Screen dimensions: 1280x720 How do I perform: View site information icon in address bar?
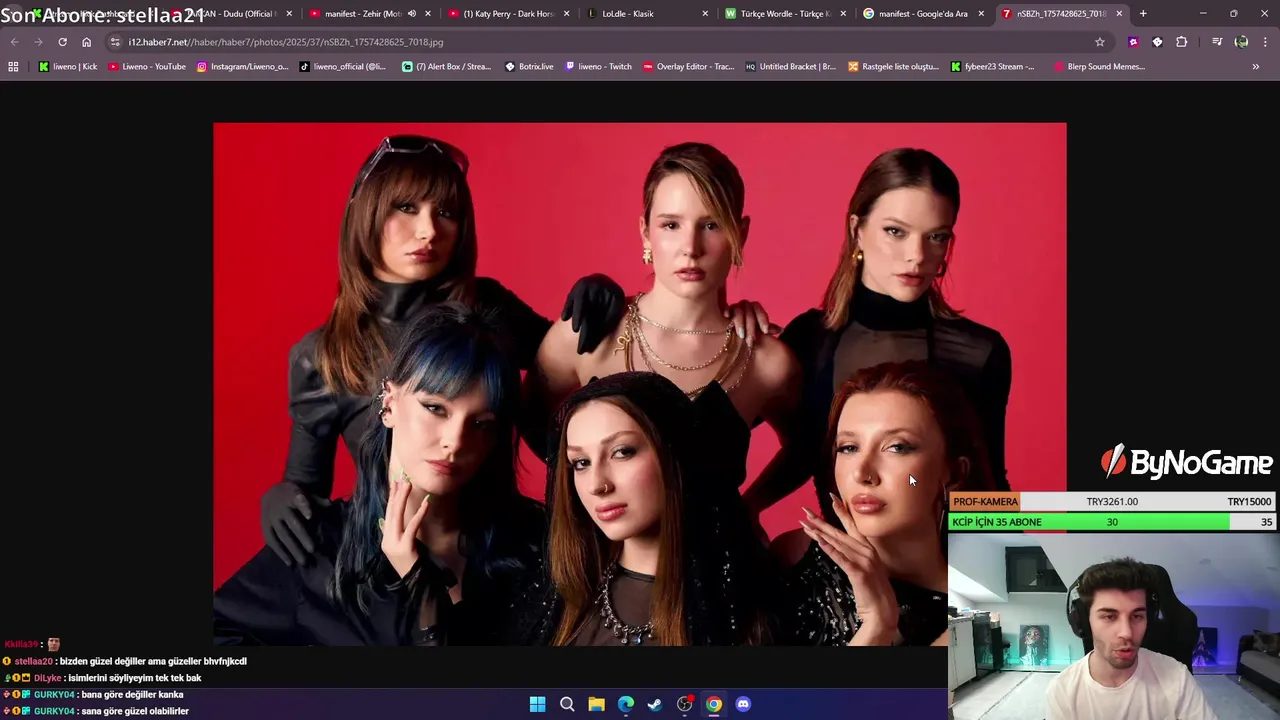point(115,42)
